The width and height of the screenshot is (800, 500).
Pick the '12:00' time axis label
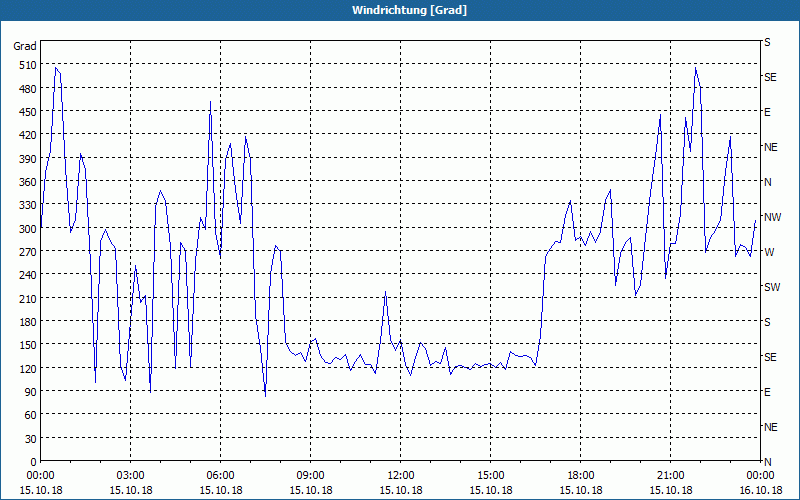[x=401, y=476]
